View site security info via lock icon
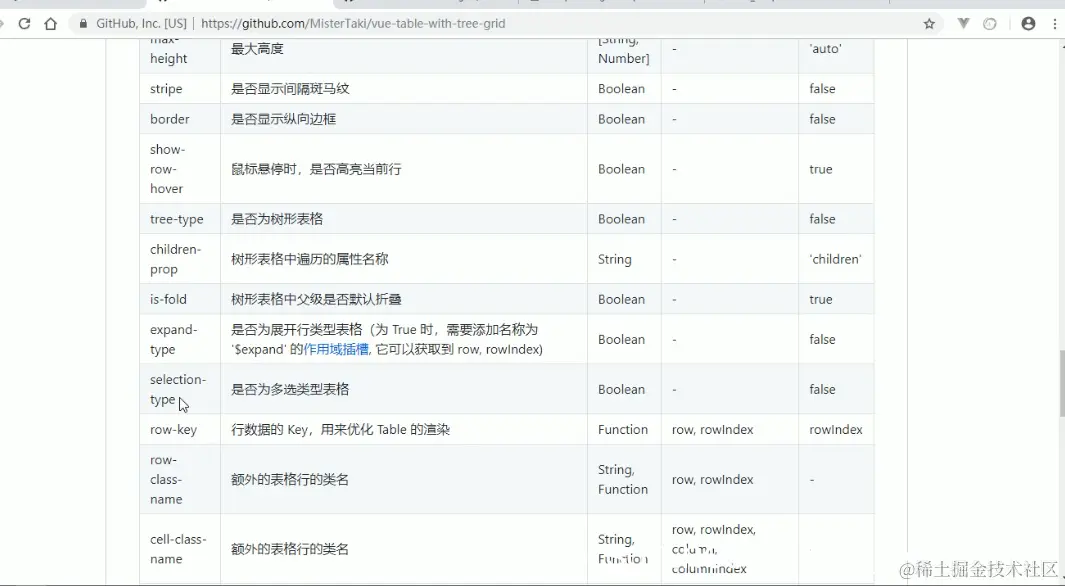 [84, 24]
